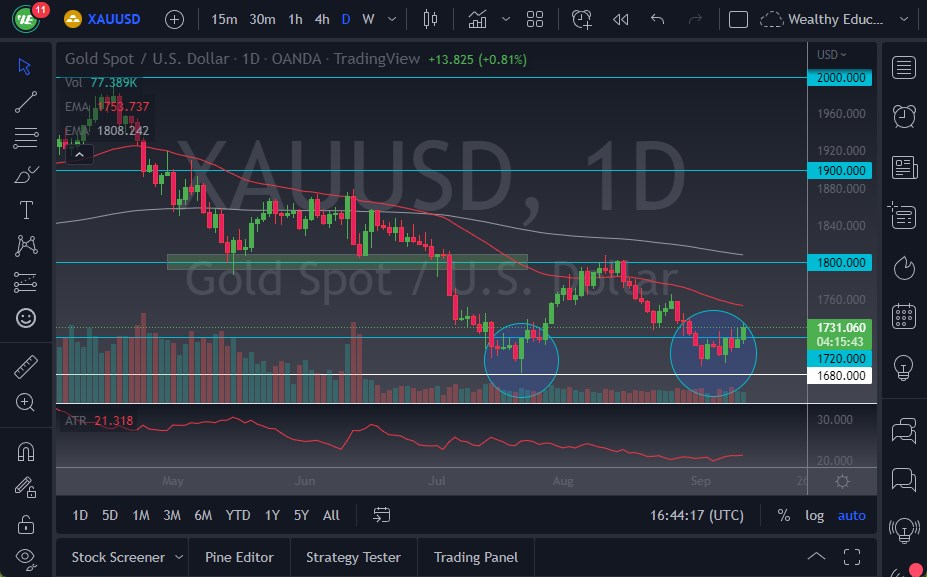The height and width of the screenshot is (577, 927).
Task: Expand the chart type dropdown arrow
Action: 507,19
